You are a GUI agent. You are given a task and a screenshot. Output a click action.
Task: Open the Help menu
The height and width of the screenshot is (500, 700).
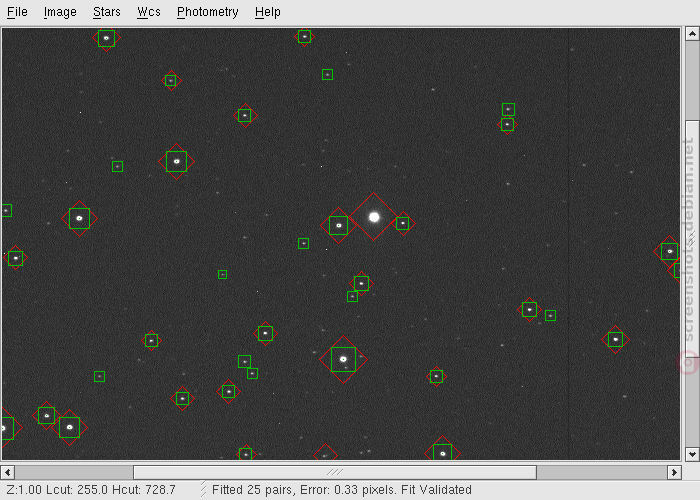pyautogui.click(x=268, y=12)
